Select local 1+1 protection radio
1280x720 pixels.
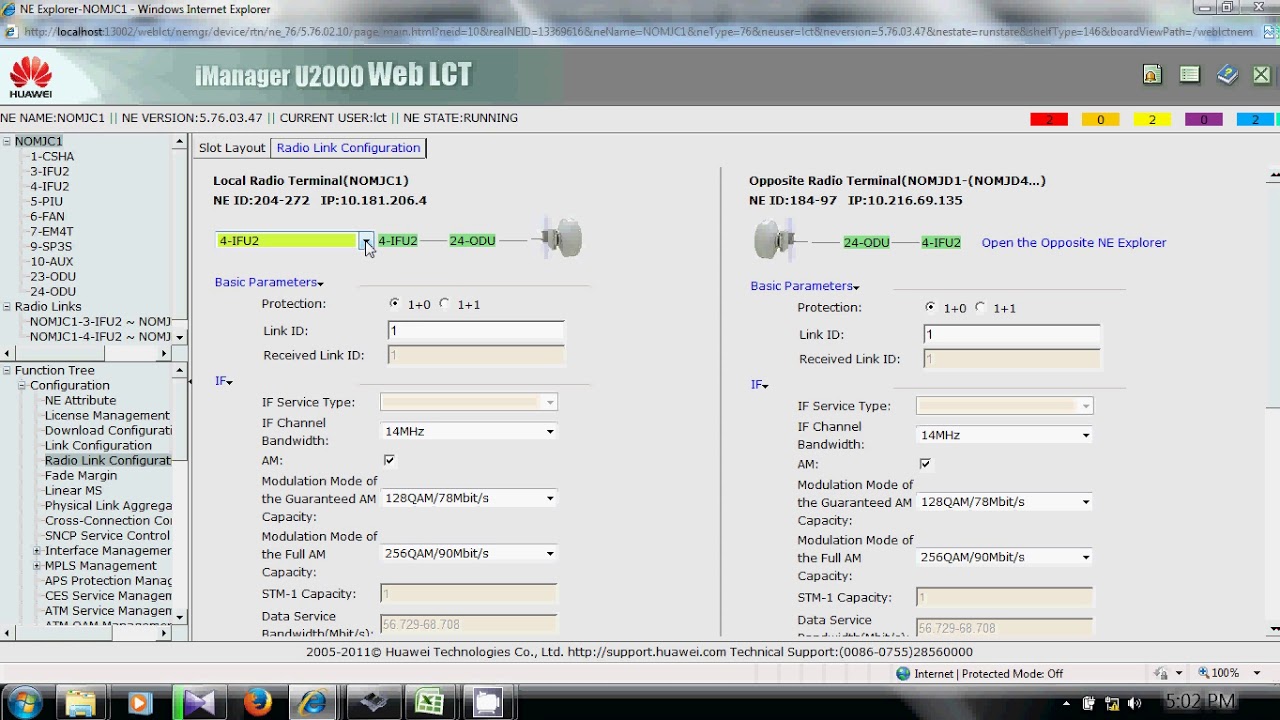click(x=445, y=304)
